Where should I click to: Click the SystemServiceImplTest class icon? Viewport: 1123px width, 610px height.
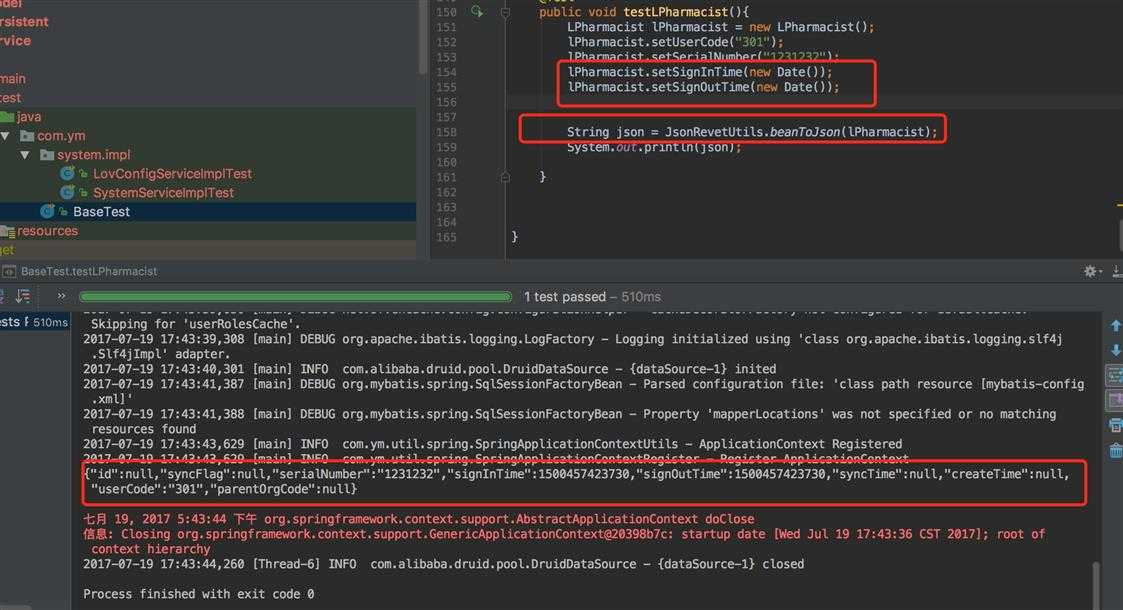68,193
